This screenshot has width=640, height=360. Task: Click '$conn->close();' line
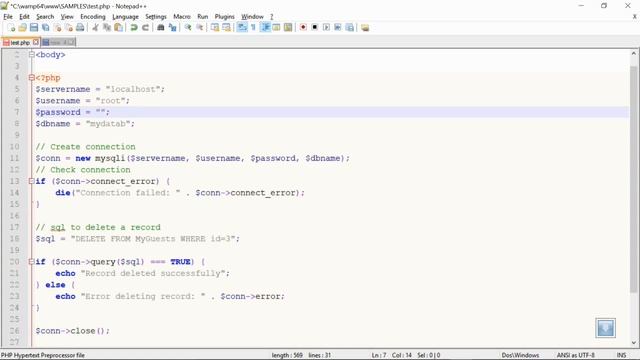(x=72, y=331)
